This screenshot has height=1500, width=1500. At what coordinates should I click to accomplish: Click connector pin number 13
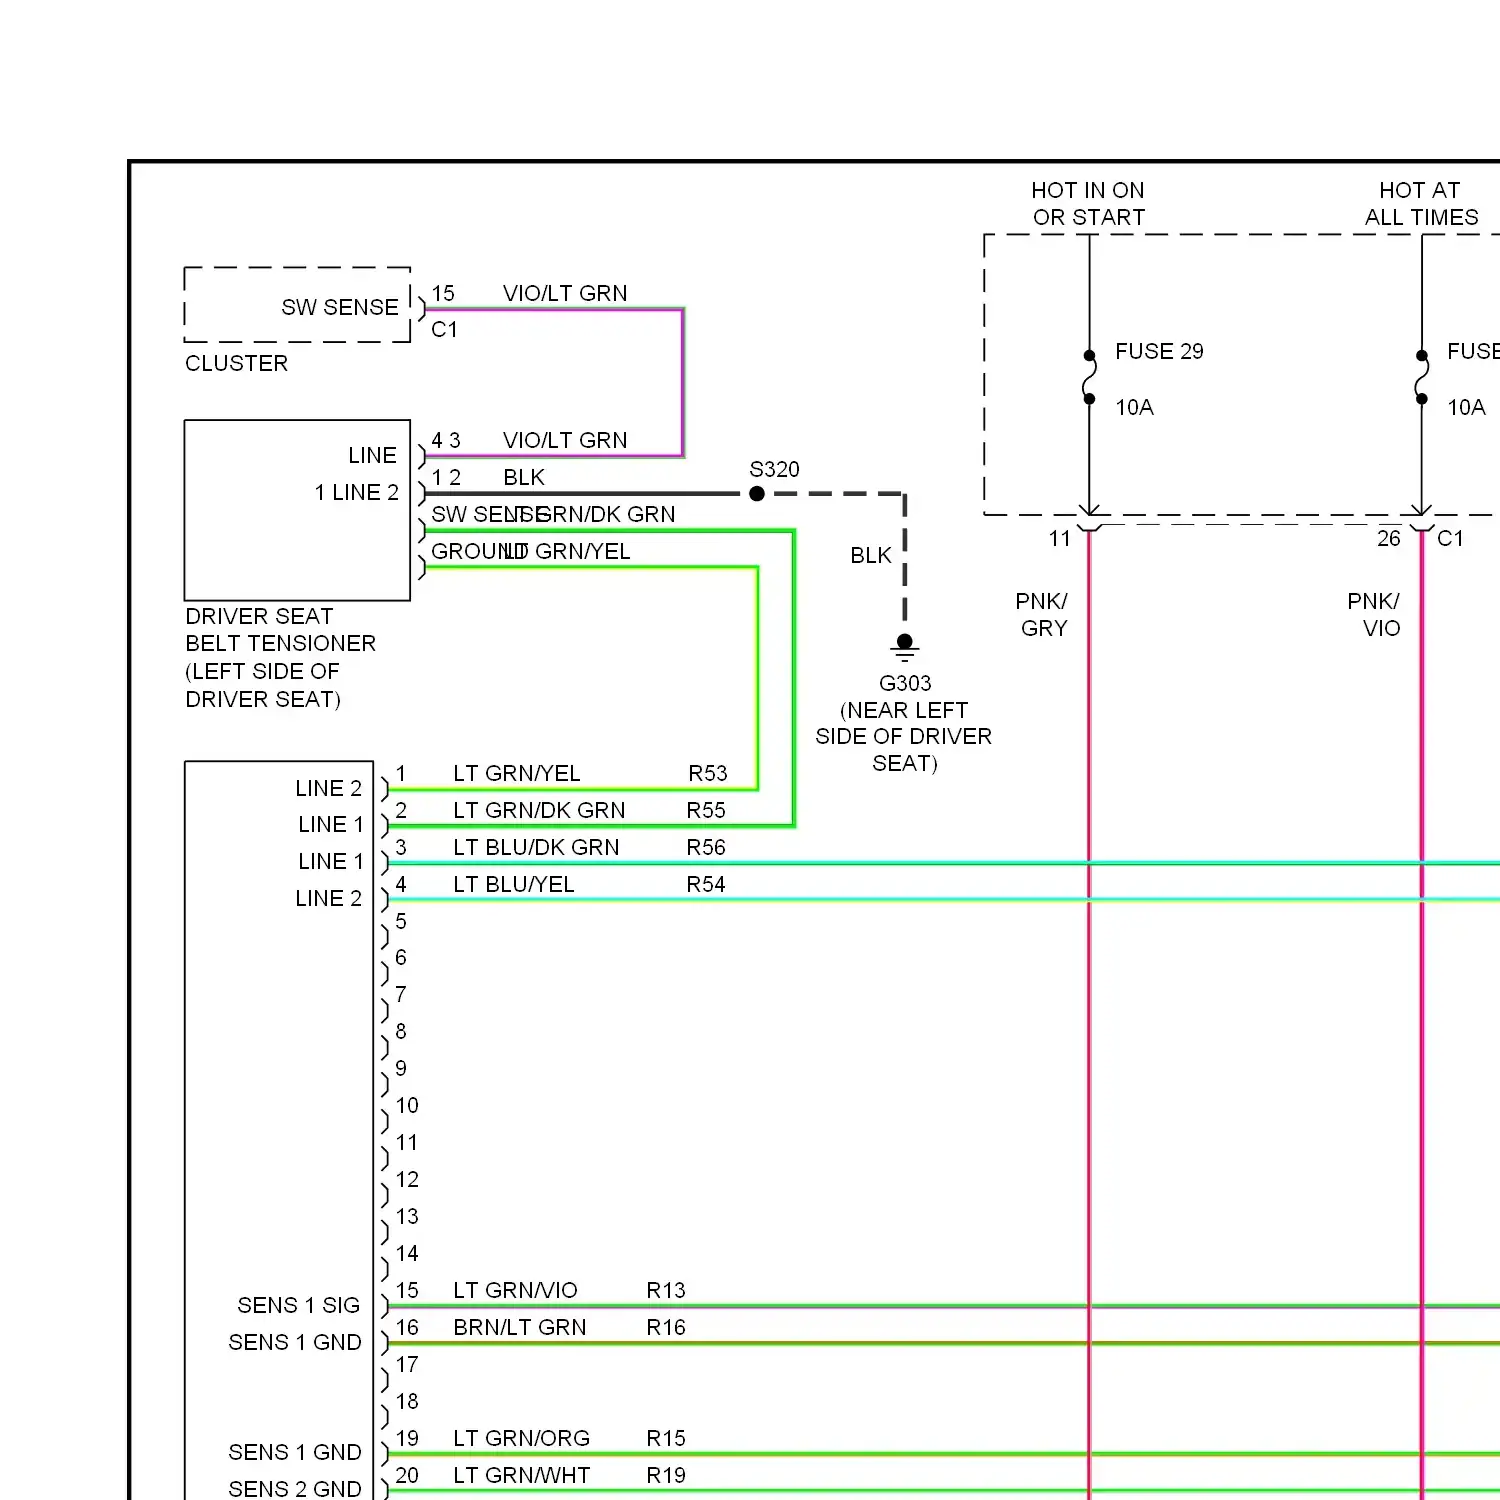tap(407, 1216)
